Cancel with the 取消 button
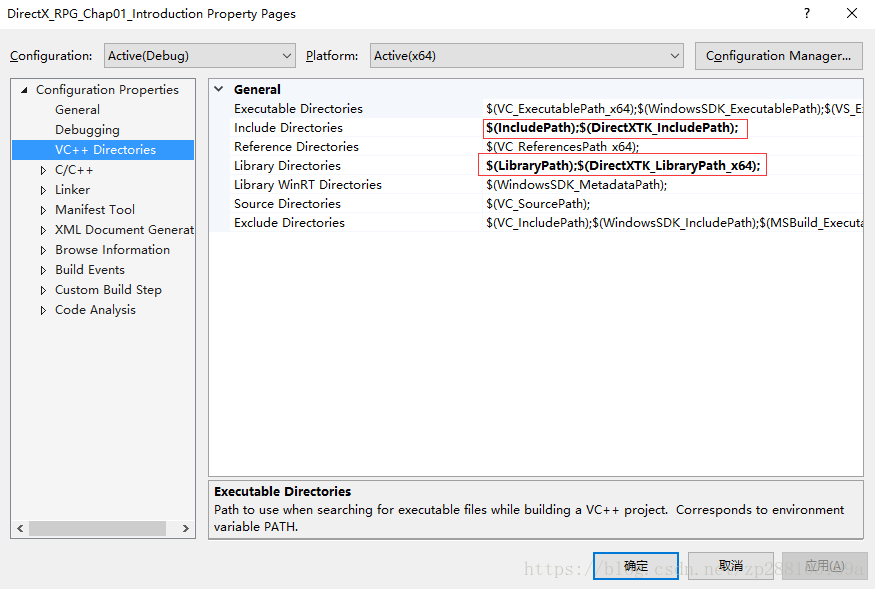 click(x=731, y=566)
